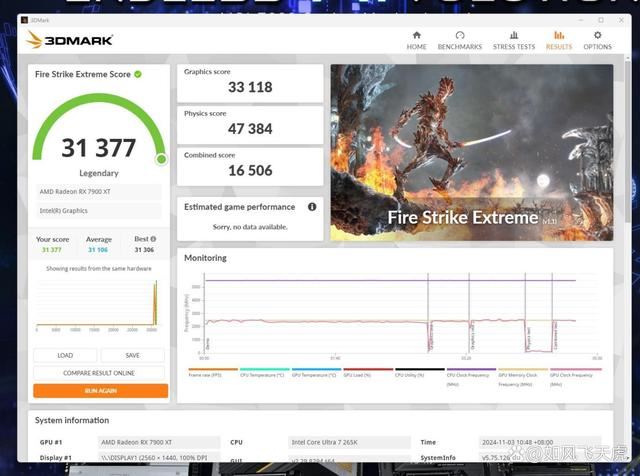Screen dimensions: 640x476
Task: Click the green gauge end-point knob
Action: tap(162, 159)
